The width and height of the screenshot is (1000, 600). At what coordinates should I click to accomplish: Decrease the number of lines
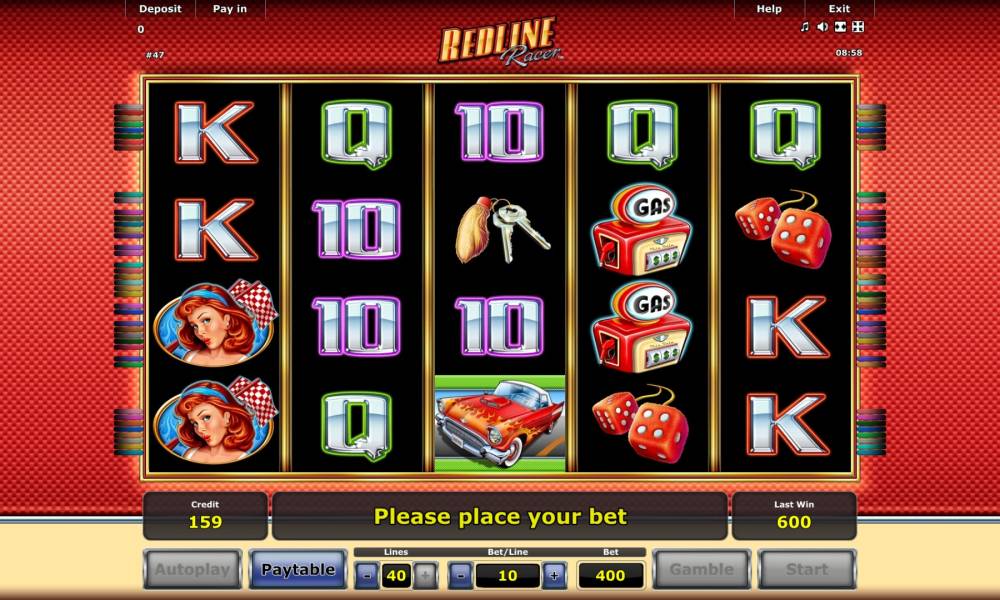(x=367, y=576)
